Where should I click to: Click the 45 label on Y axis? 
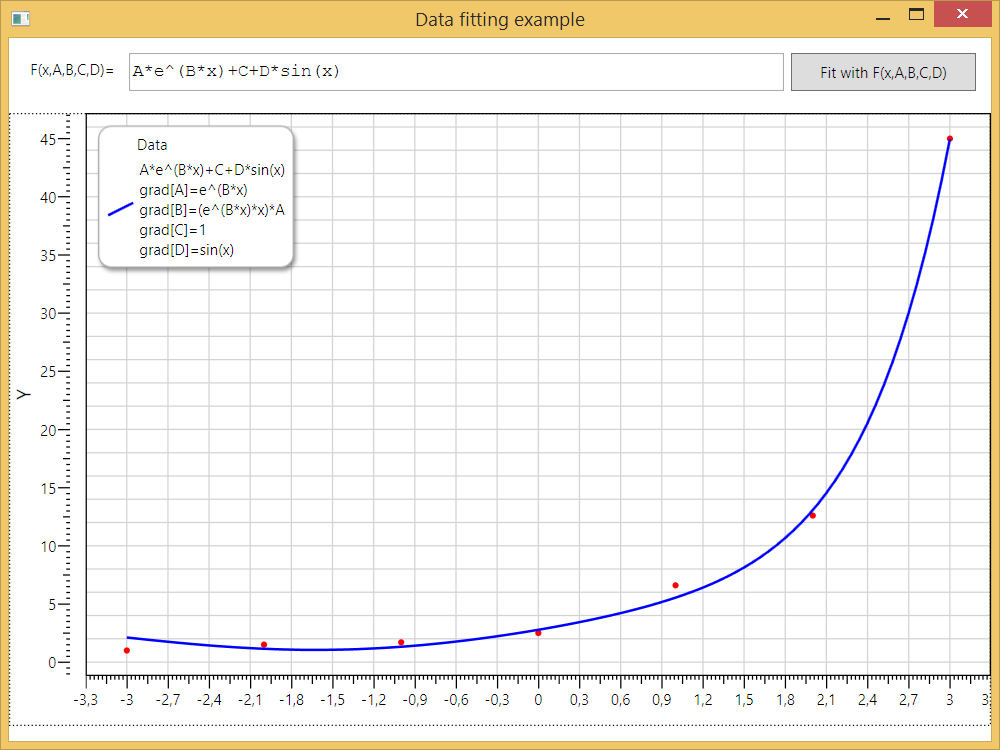tap(46, 139)
